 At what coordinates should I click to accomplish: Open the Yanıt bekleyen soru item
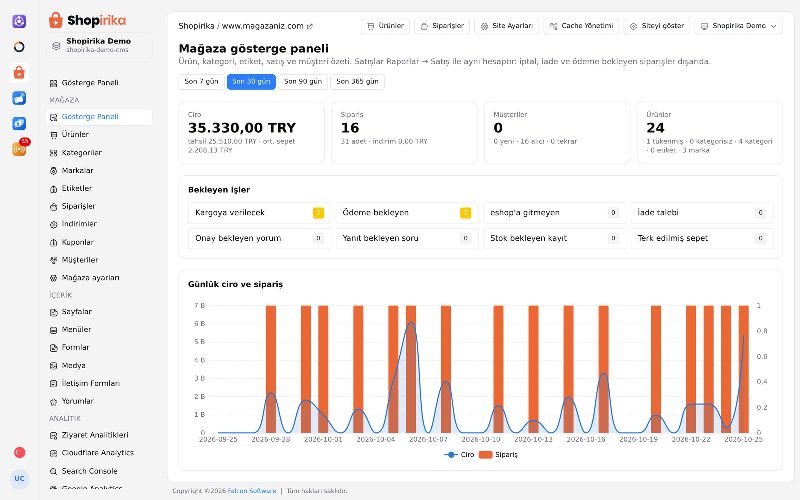(407, 238)
